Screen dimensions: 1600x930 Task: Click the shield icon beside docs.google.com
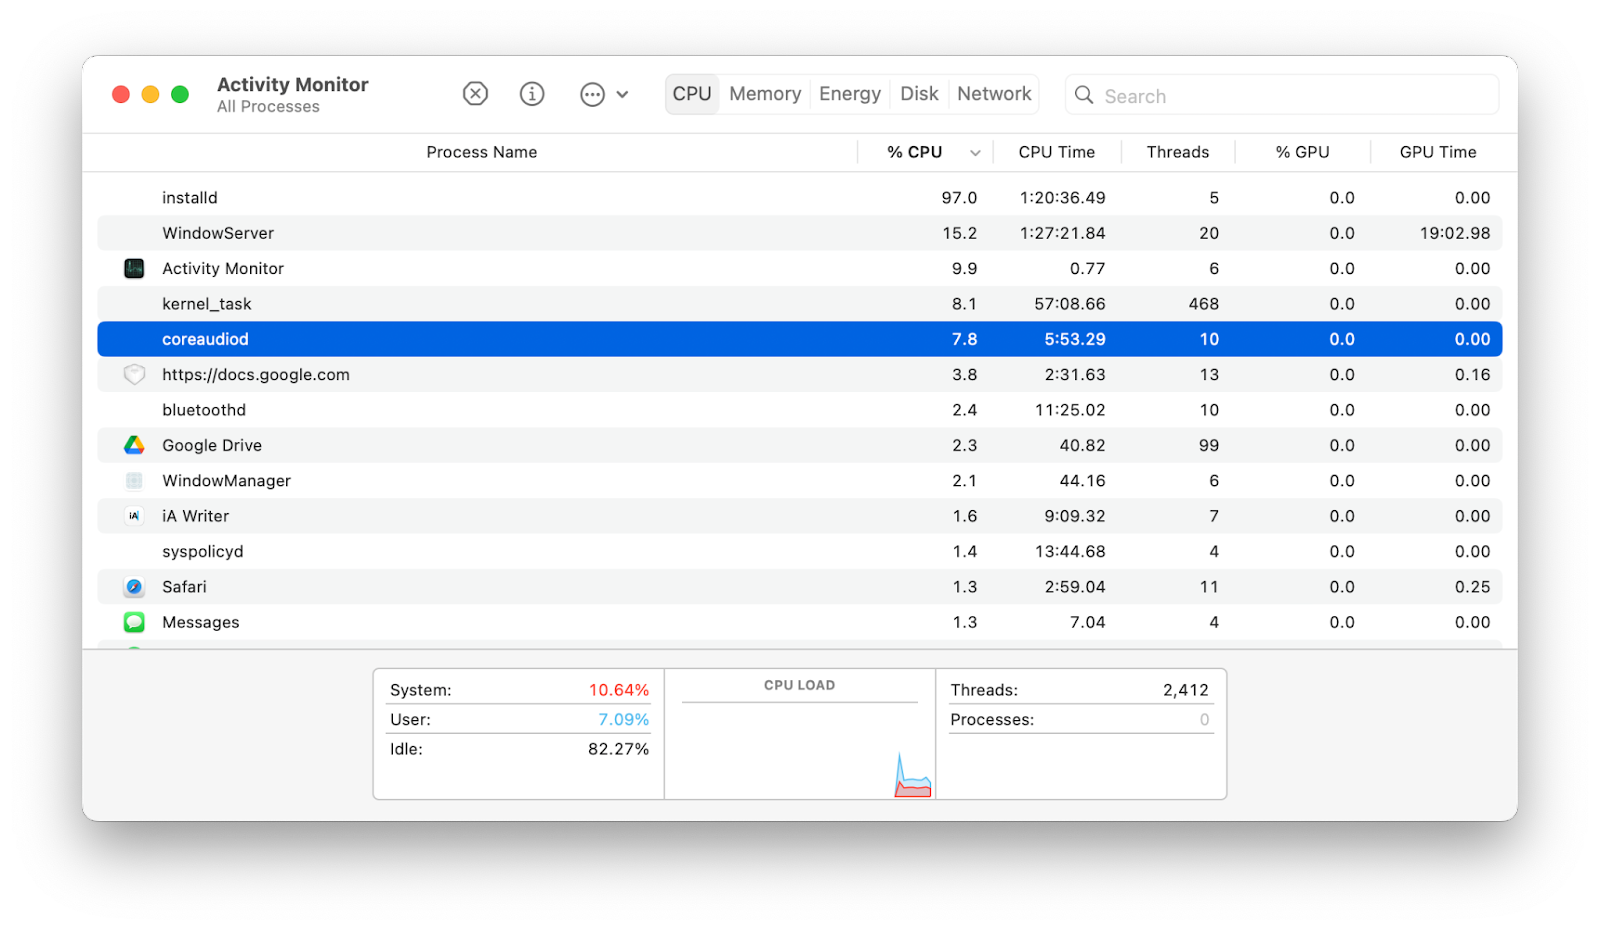(134, 375)
